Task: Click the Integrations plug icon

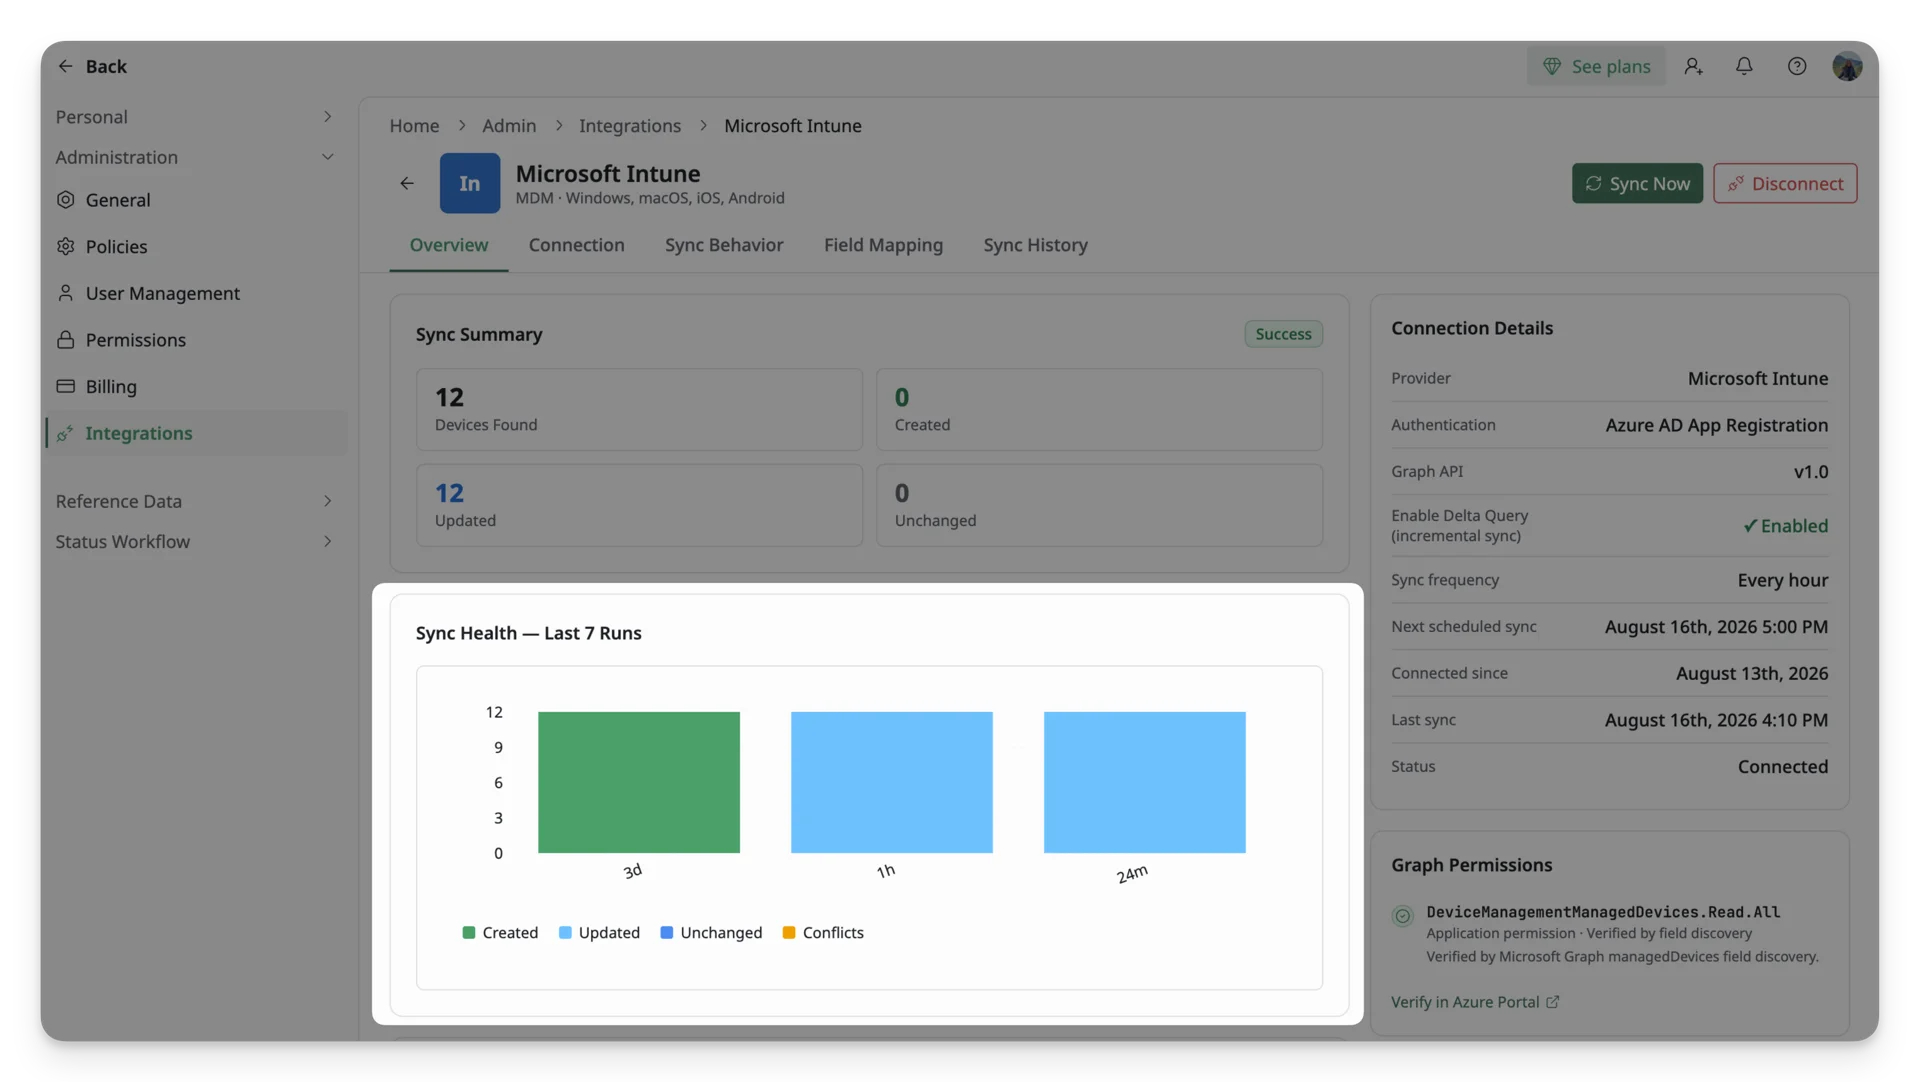Action: [66, 433]
